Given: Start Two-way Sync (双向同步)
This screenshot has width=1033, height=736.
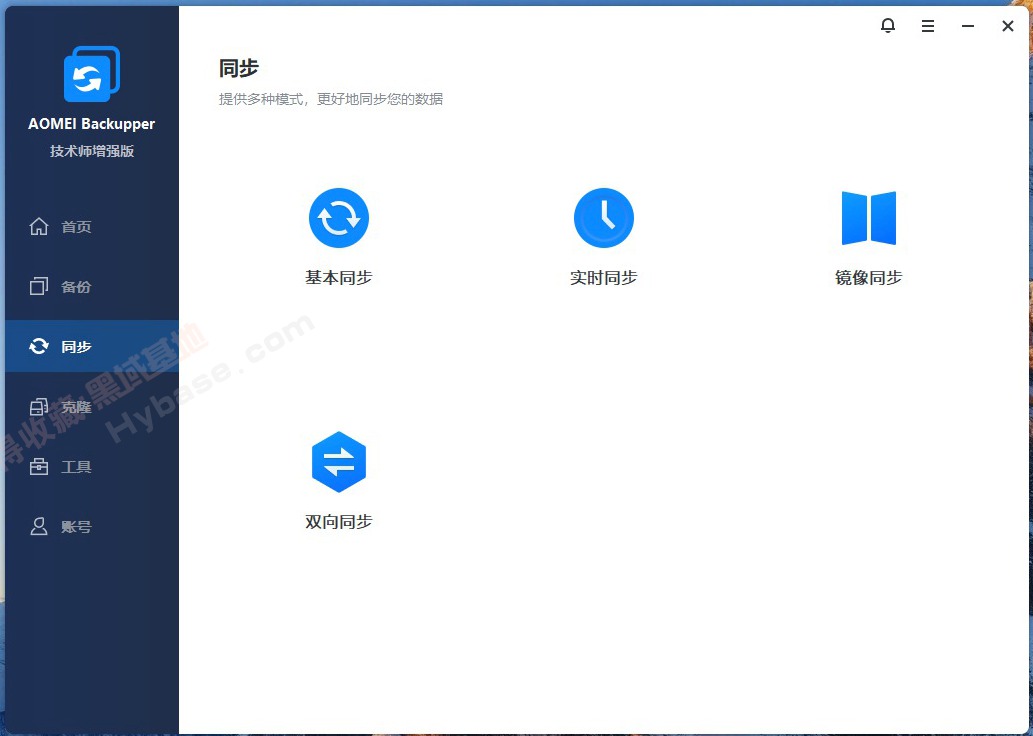Looking at the screenshot, I should (338, 461).
